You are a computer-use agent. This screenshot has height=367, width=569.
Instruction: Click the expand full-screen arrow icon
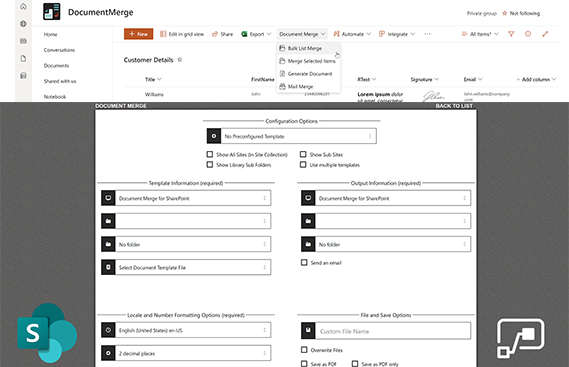[545, 34]
